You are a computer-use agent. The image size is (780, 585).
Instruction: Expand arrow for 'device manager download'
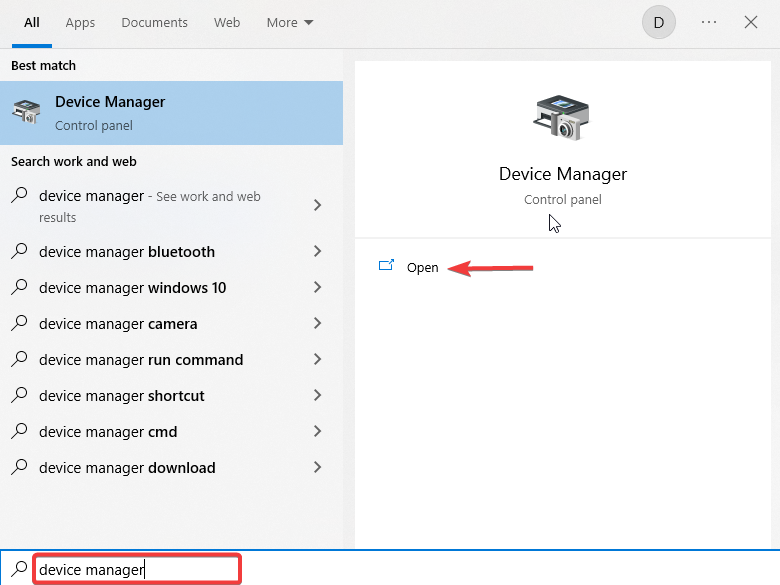[317, 467]
